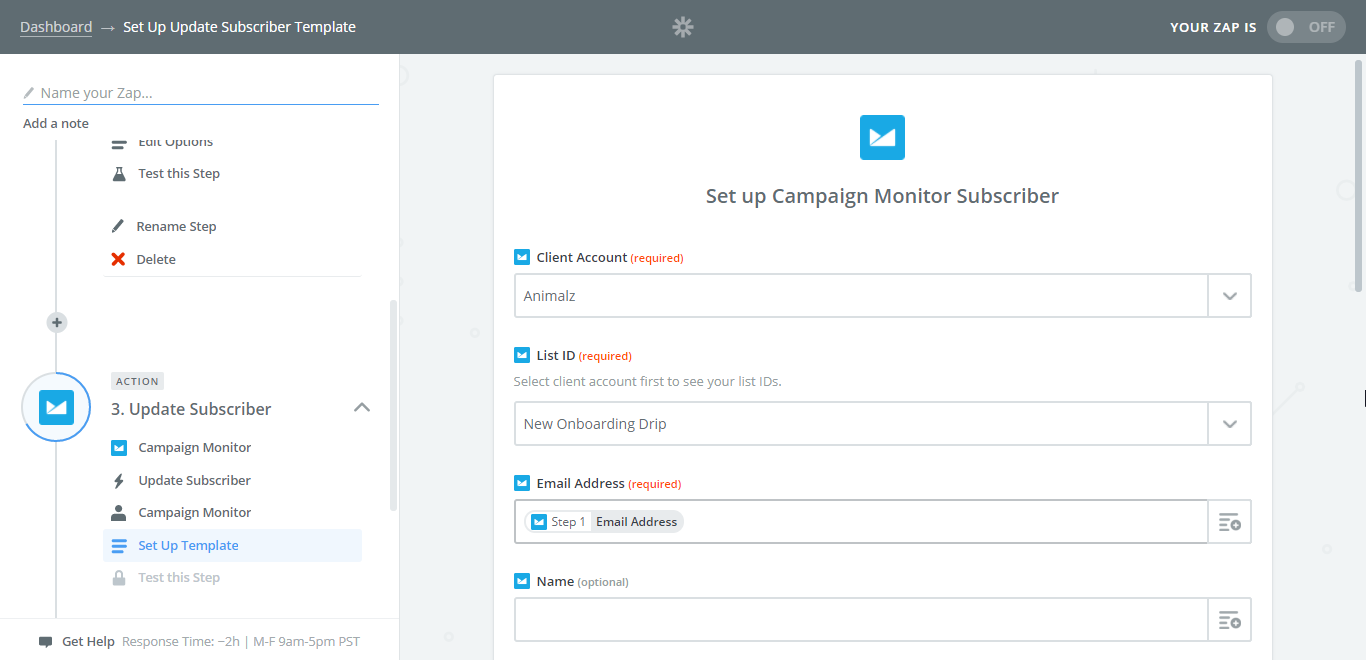Click Get Help
This screenshot has width=1366, height=660.
coord(88,642)
